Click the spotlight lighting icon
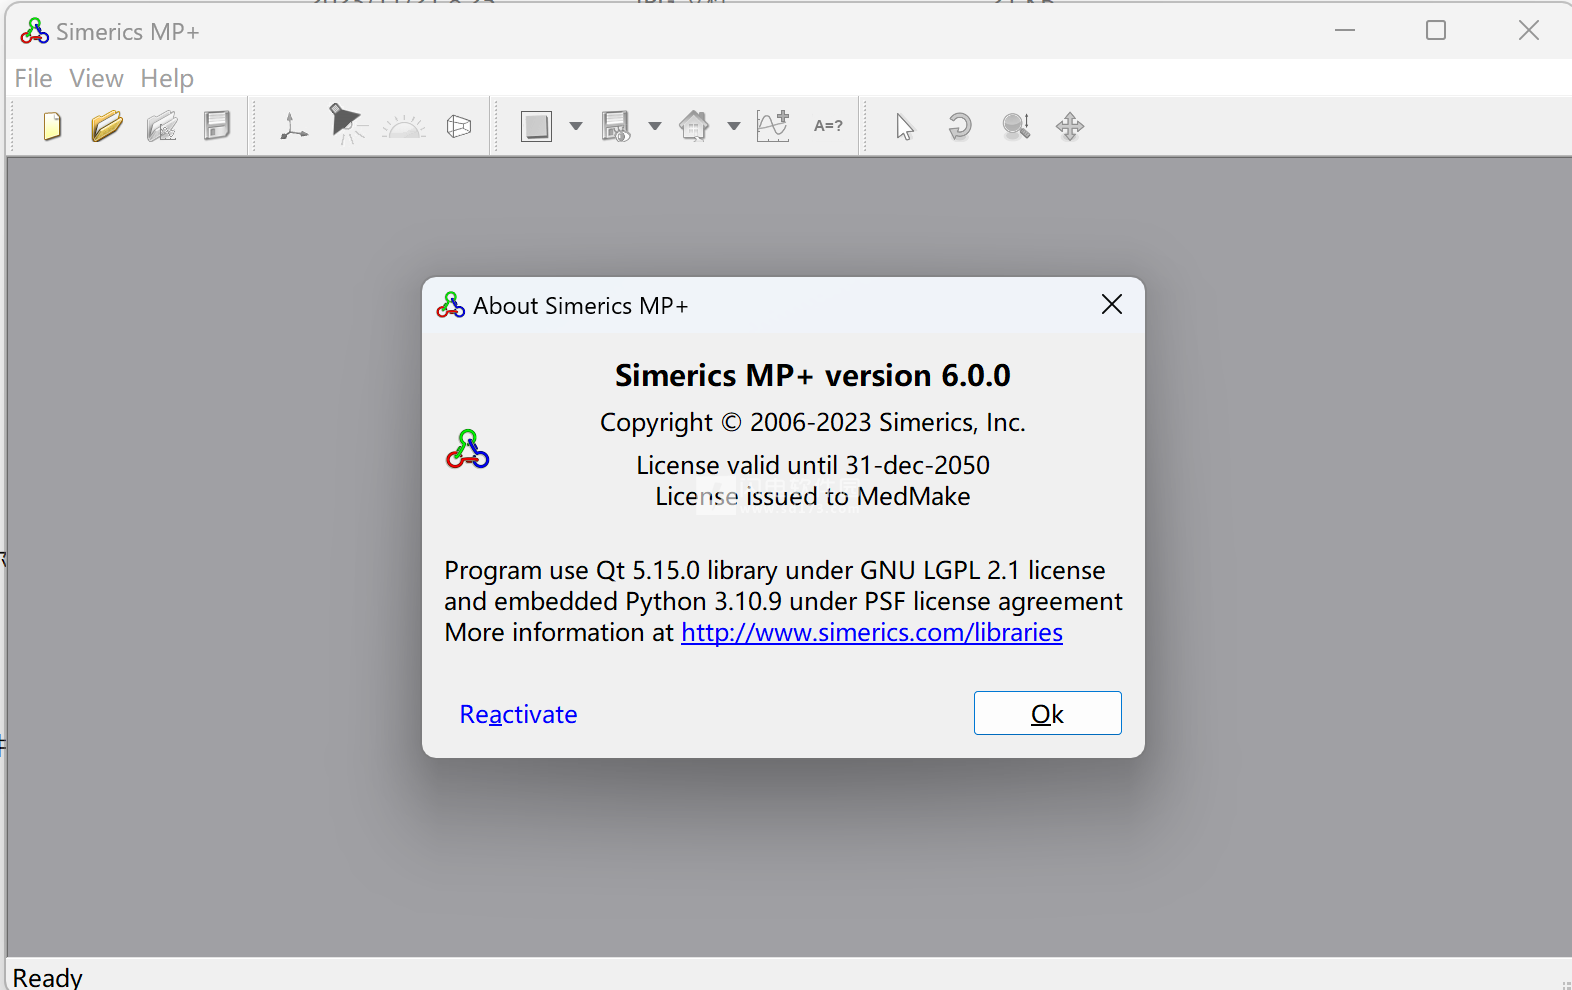This screenshot has width=1572, height=990. pyautogui.click(x=347, y=125)
